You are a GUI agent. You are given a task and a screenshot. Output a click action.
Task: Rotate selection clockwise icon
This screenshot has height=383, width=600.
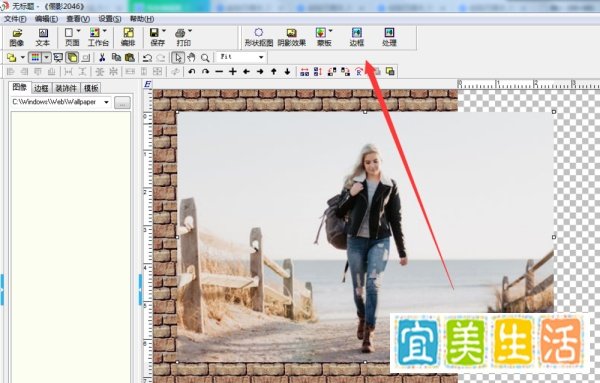(x=205, y=72)
